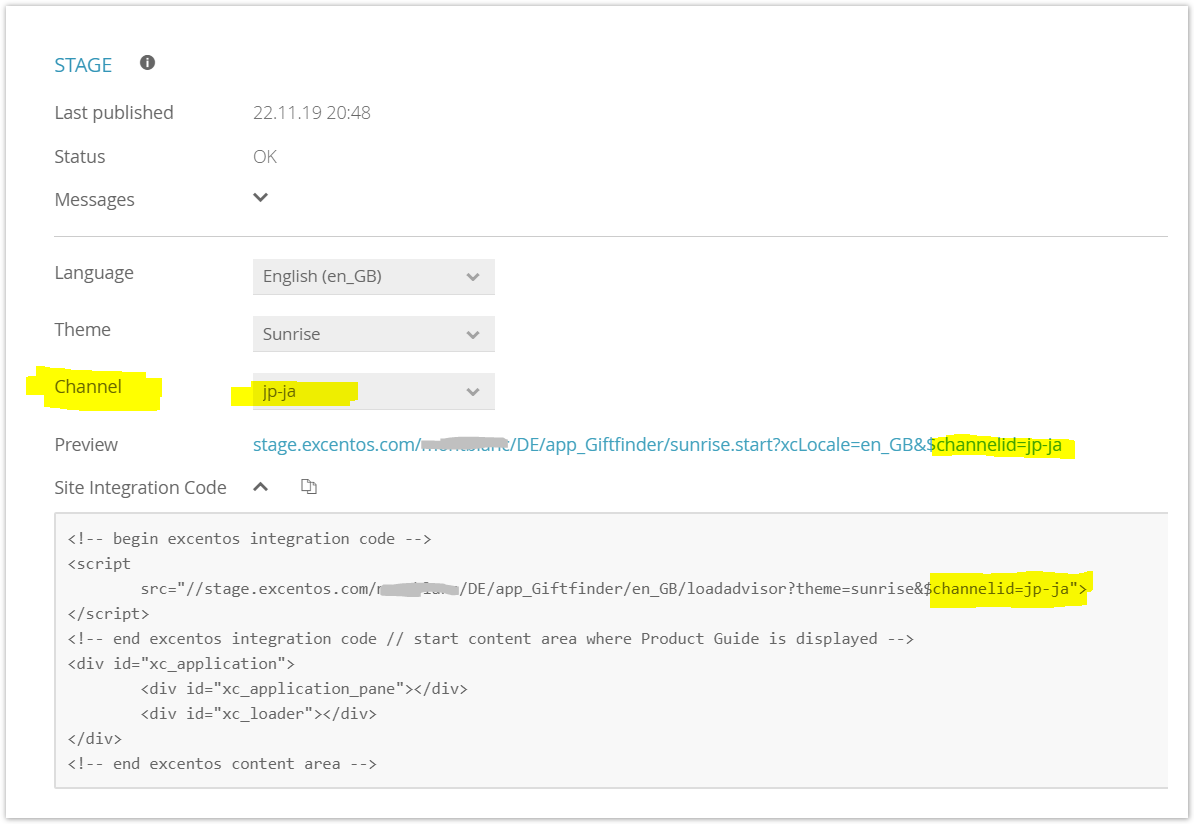Click the Status value OK
The image size is (1194, 824).
(x=265, y=157)
